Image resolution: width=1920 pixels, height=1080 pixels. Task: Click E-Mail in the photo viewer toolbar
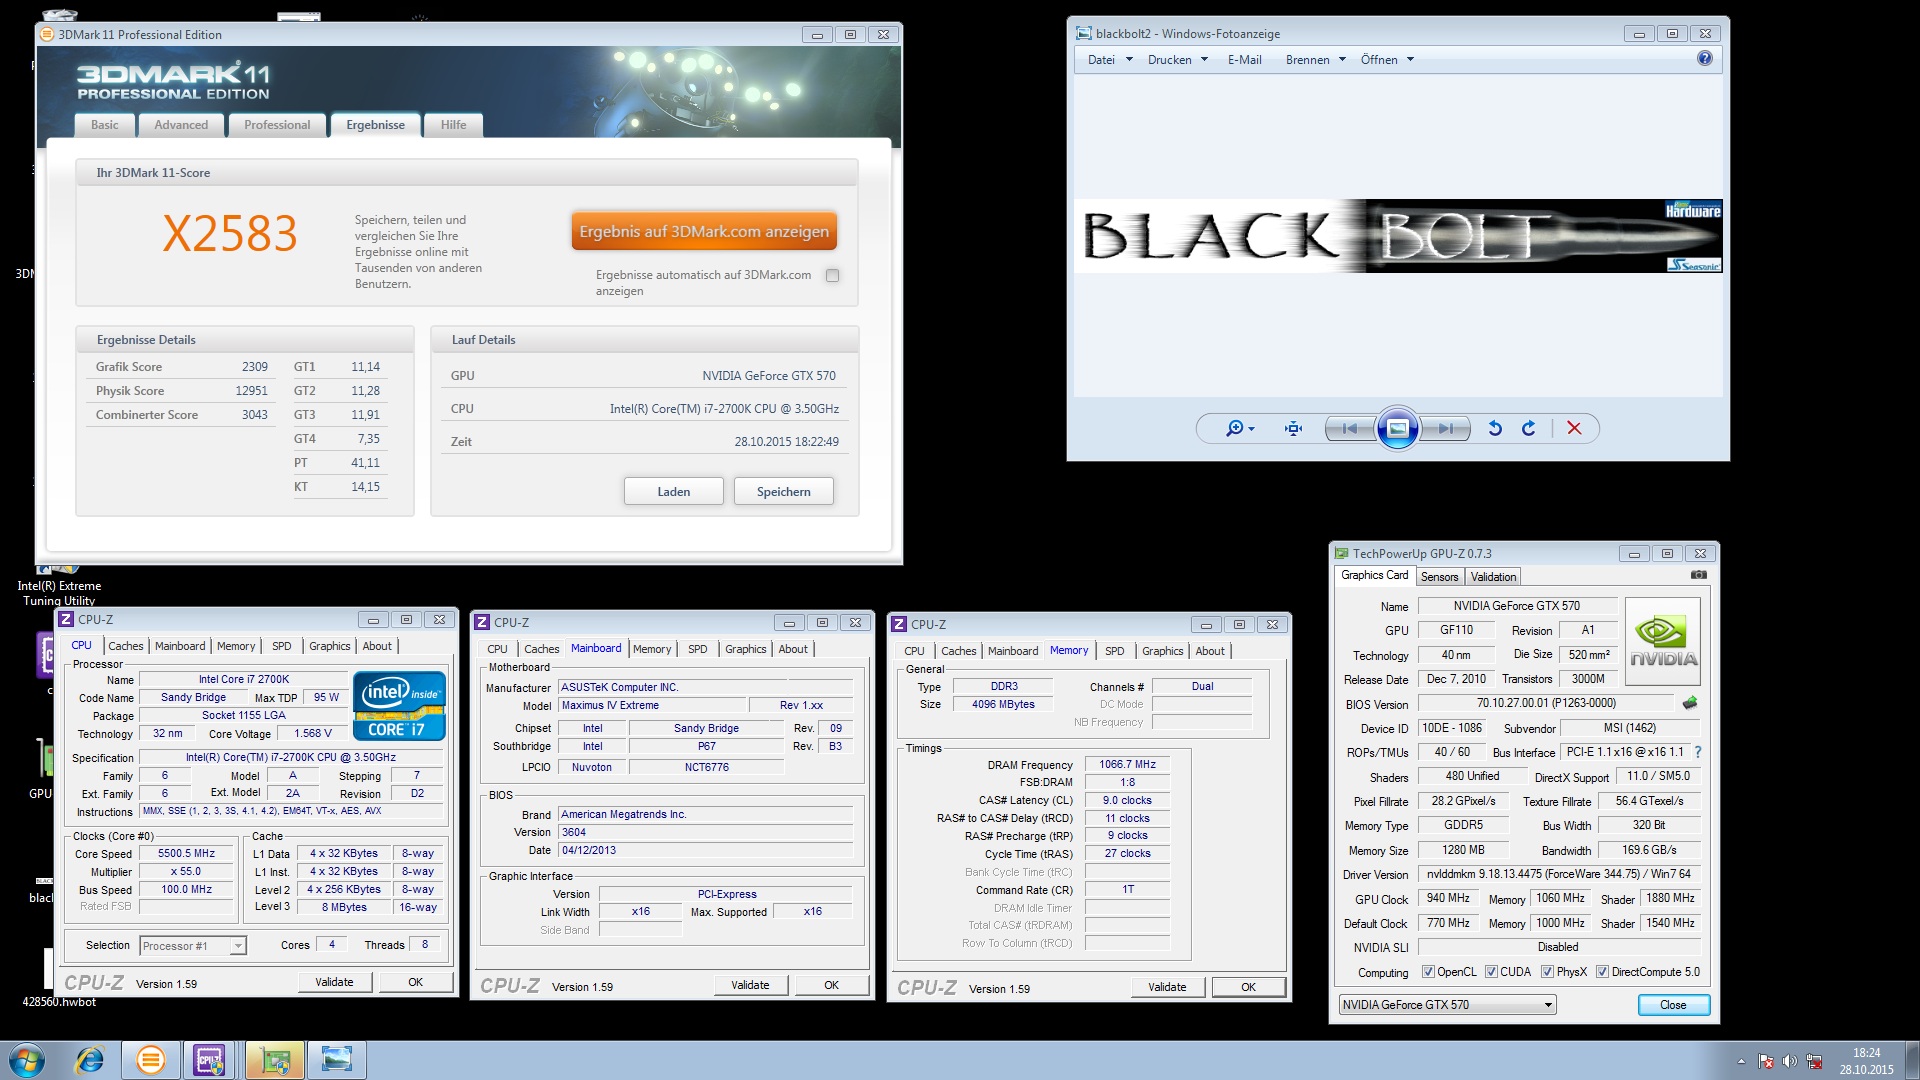1244,60
